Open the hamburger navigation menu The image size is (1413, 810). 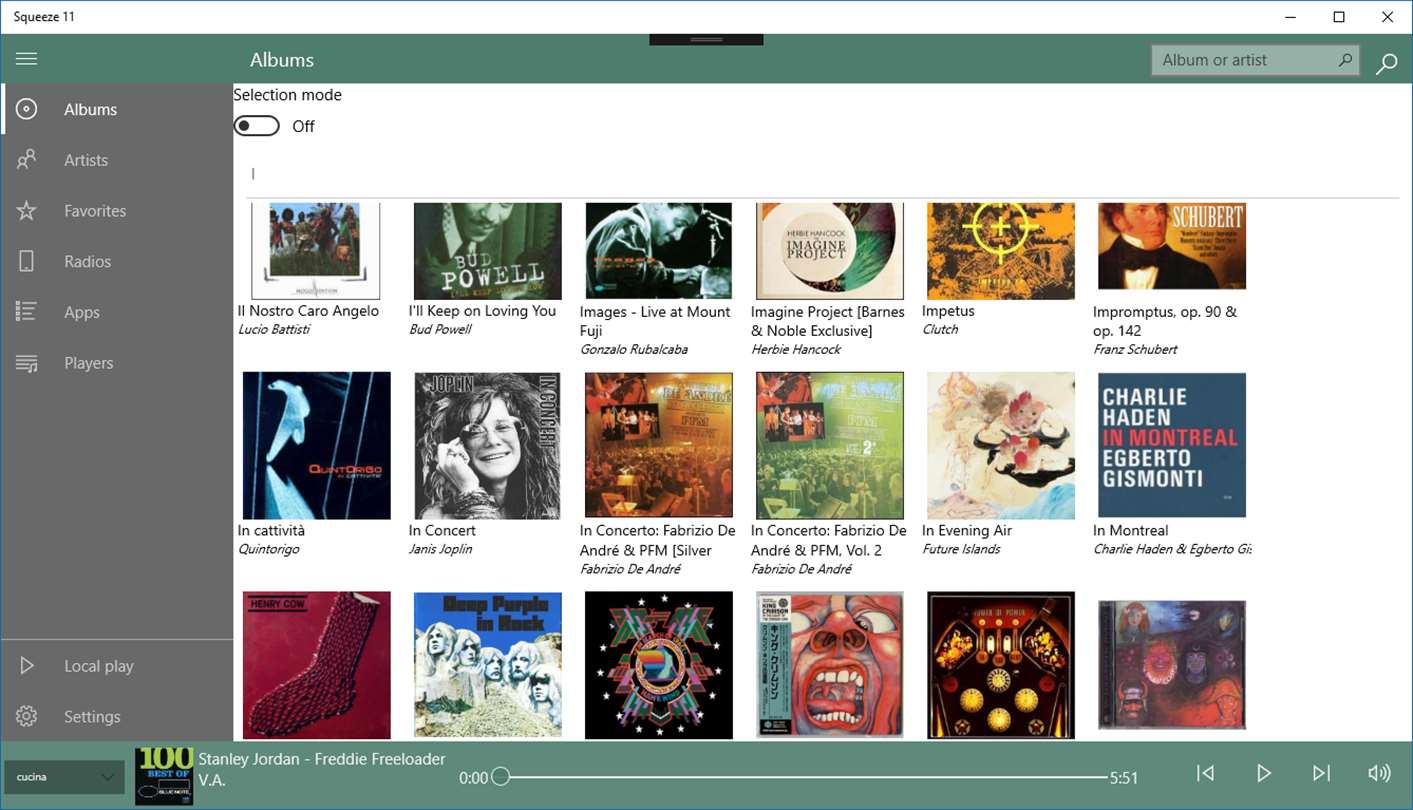tap(27, 59)
